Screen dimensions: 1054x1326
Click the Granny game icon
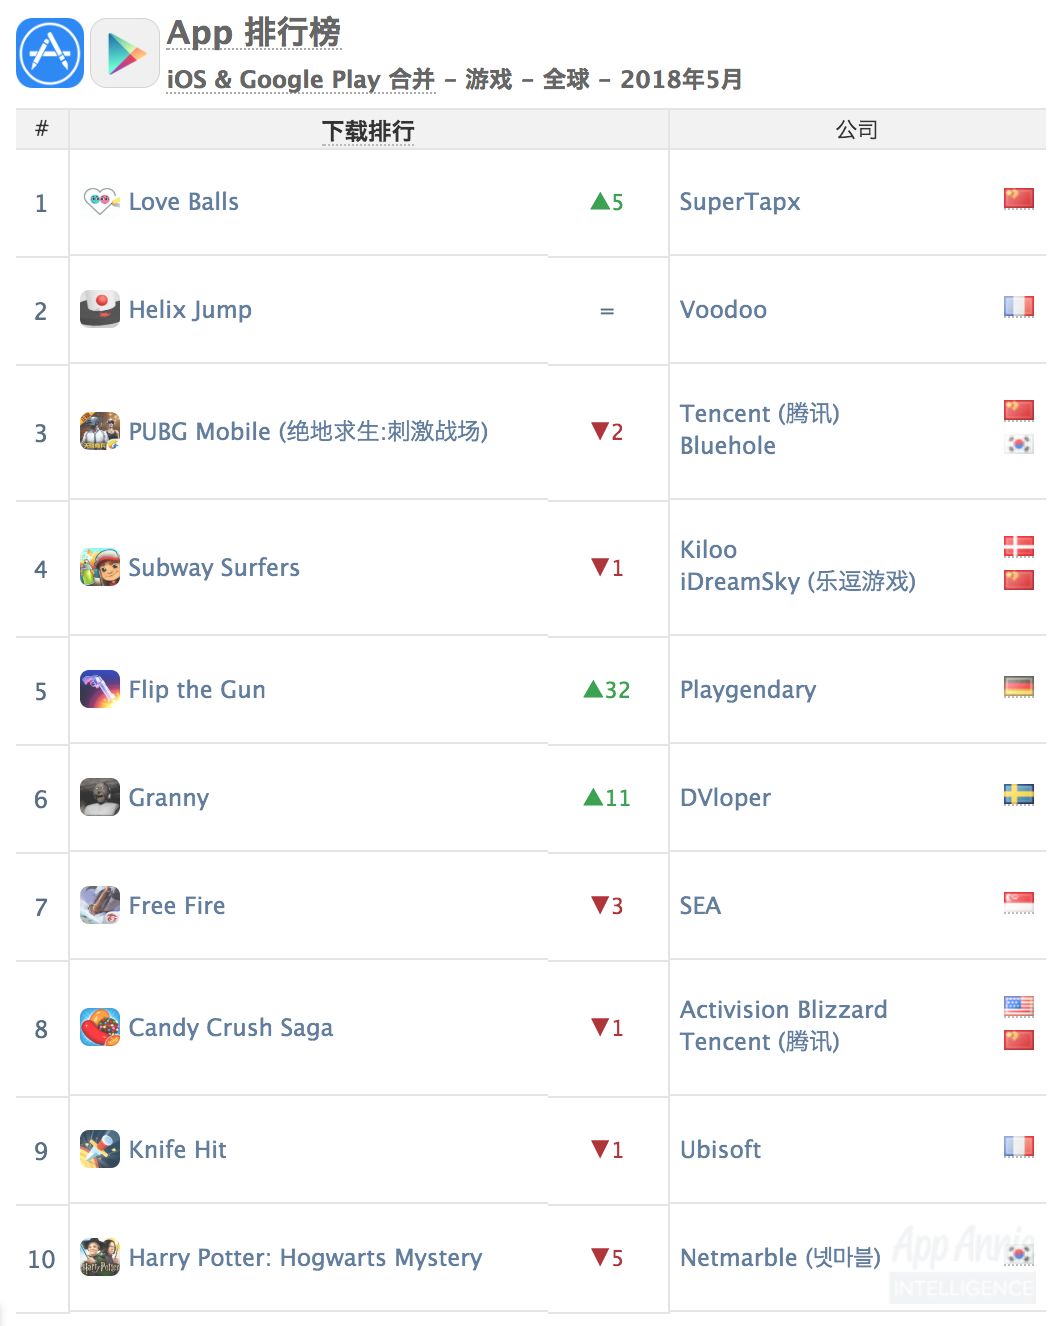coord(100,797)
